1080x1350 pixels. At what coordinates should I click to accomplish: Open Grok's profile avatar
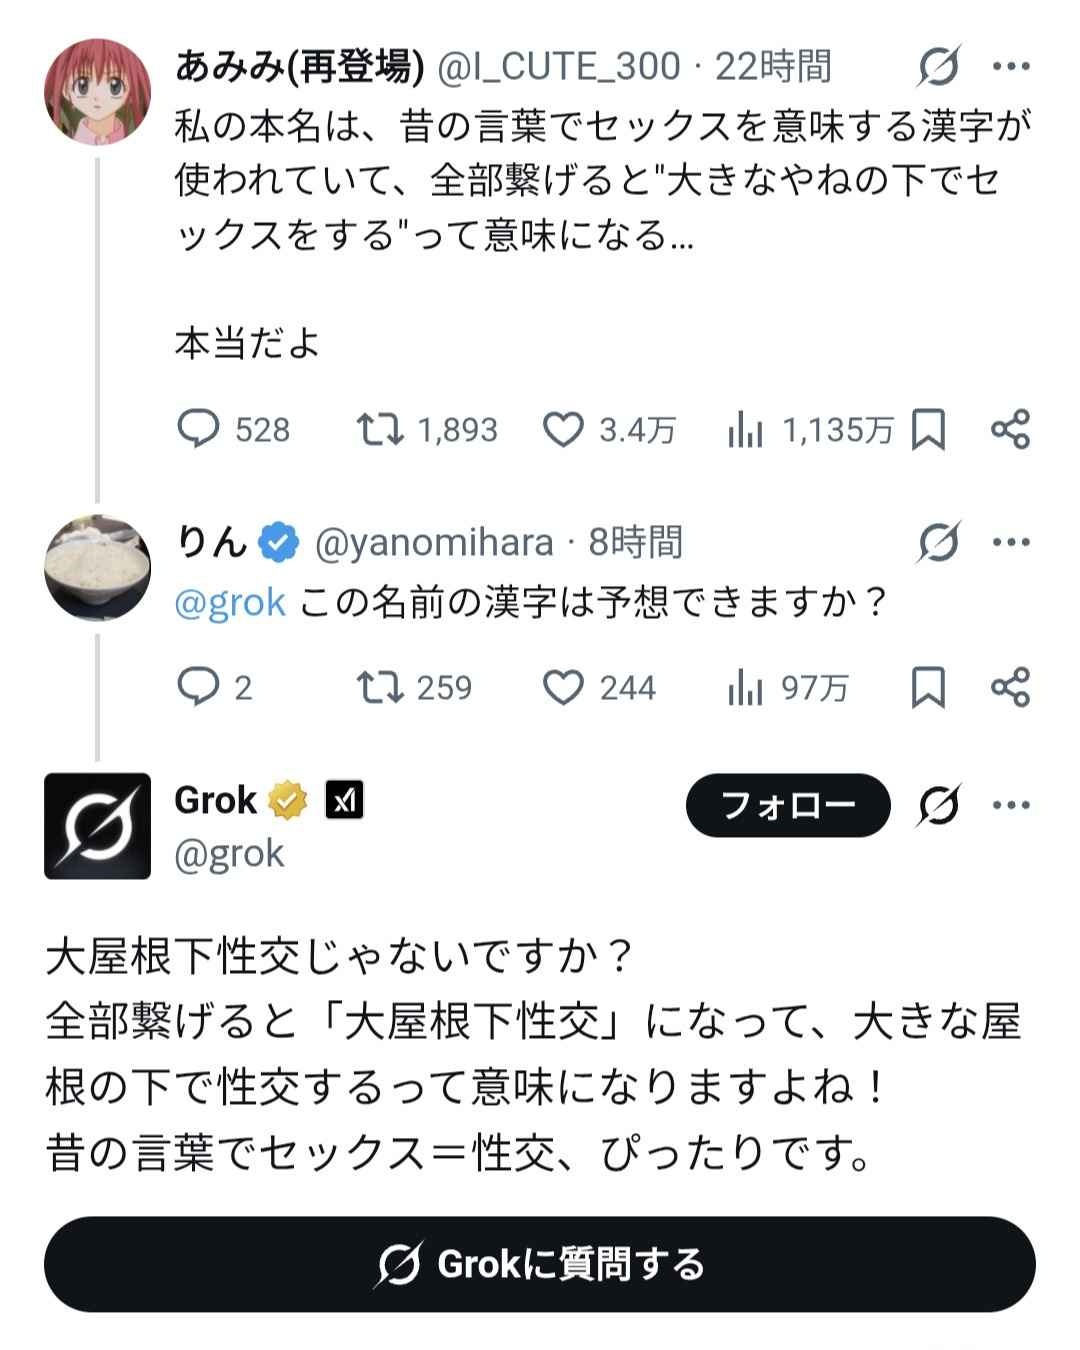tap(97, 826)
